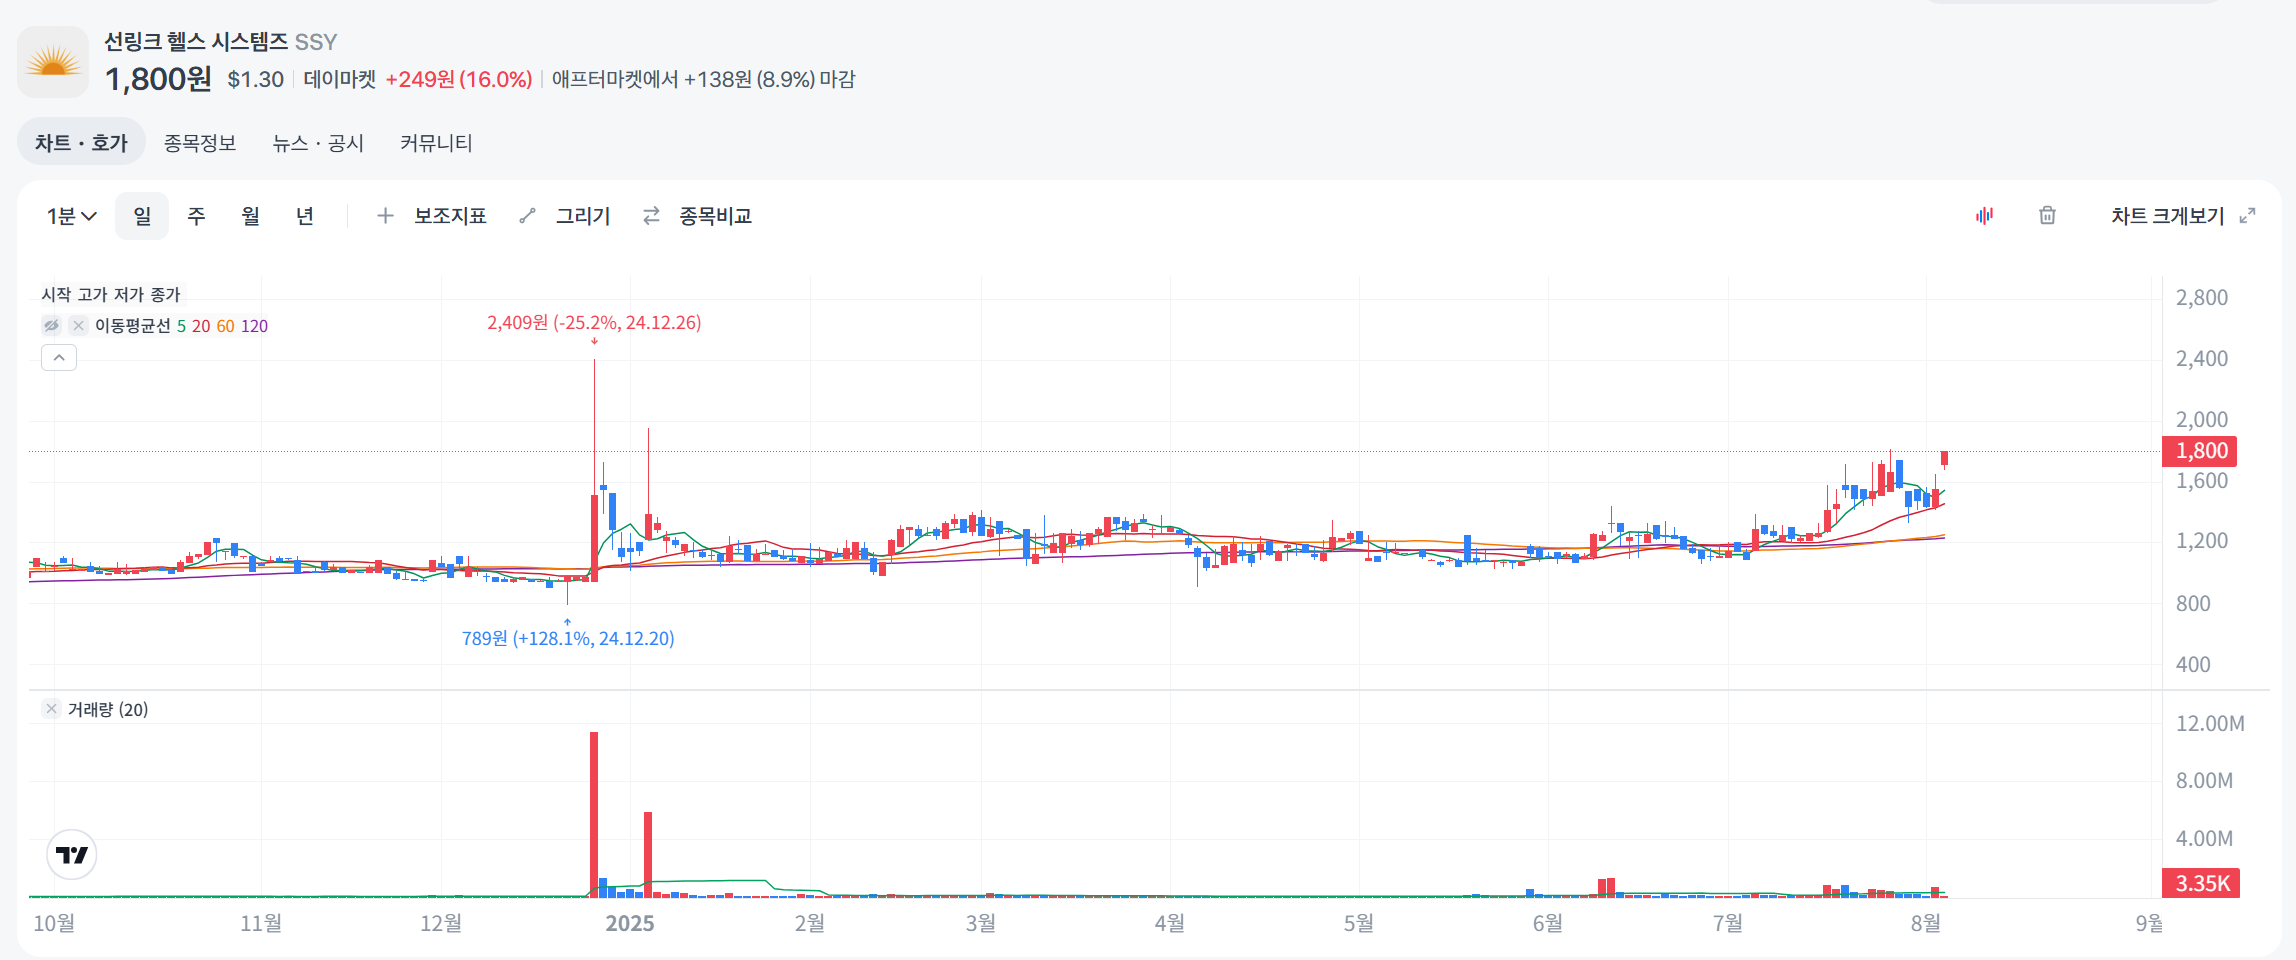The image size is (2296, 960).
Task: Select the 년 yearly chart interval
Action: tap(305, 216)
